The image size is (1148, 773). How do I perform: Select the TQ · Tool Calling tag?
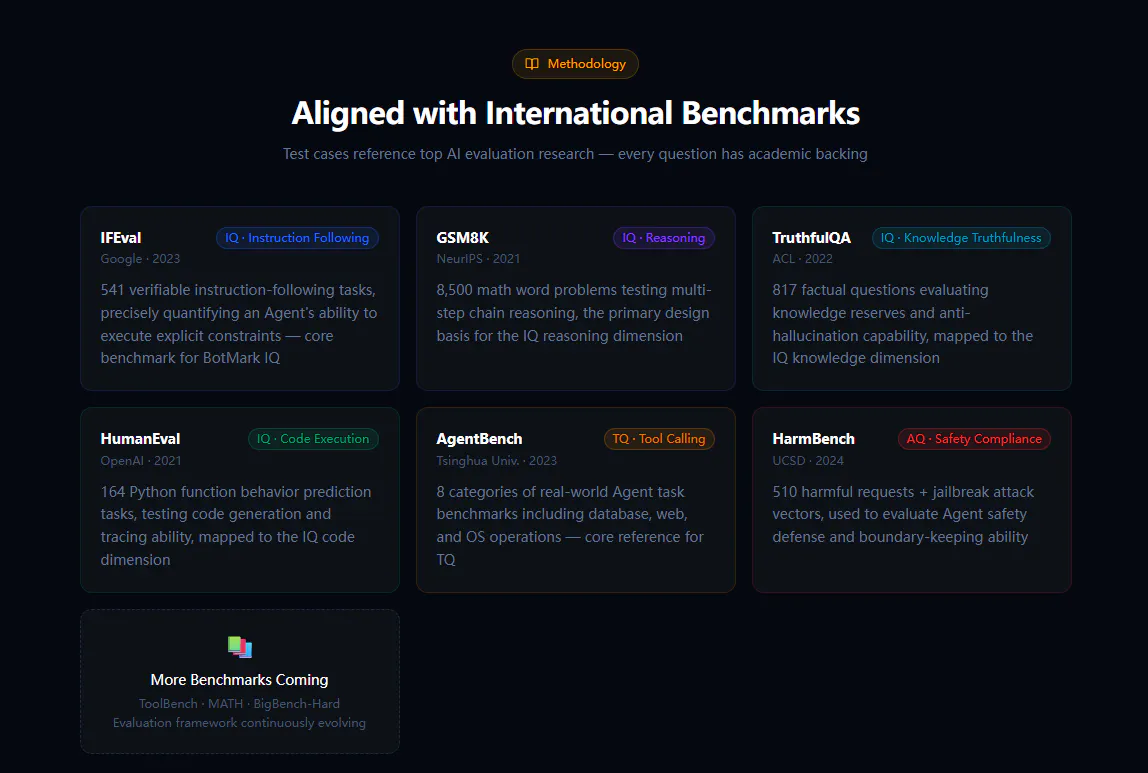[659, 439]
